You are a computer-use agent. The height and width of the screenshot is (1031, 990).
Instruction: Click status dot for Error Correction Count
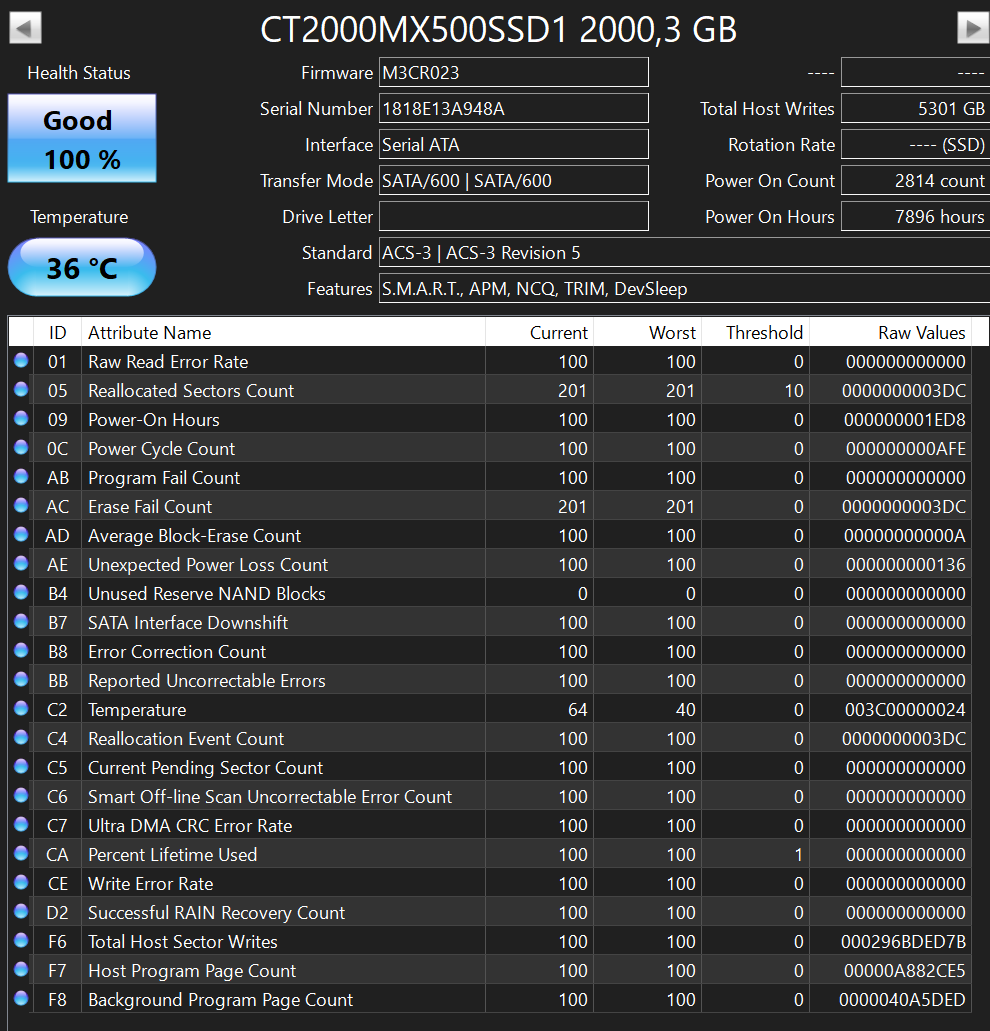point(21,650)
